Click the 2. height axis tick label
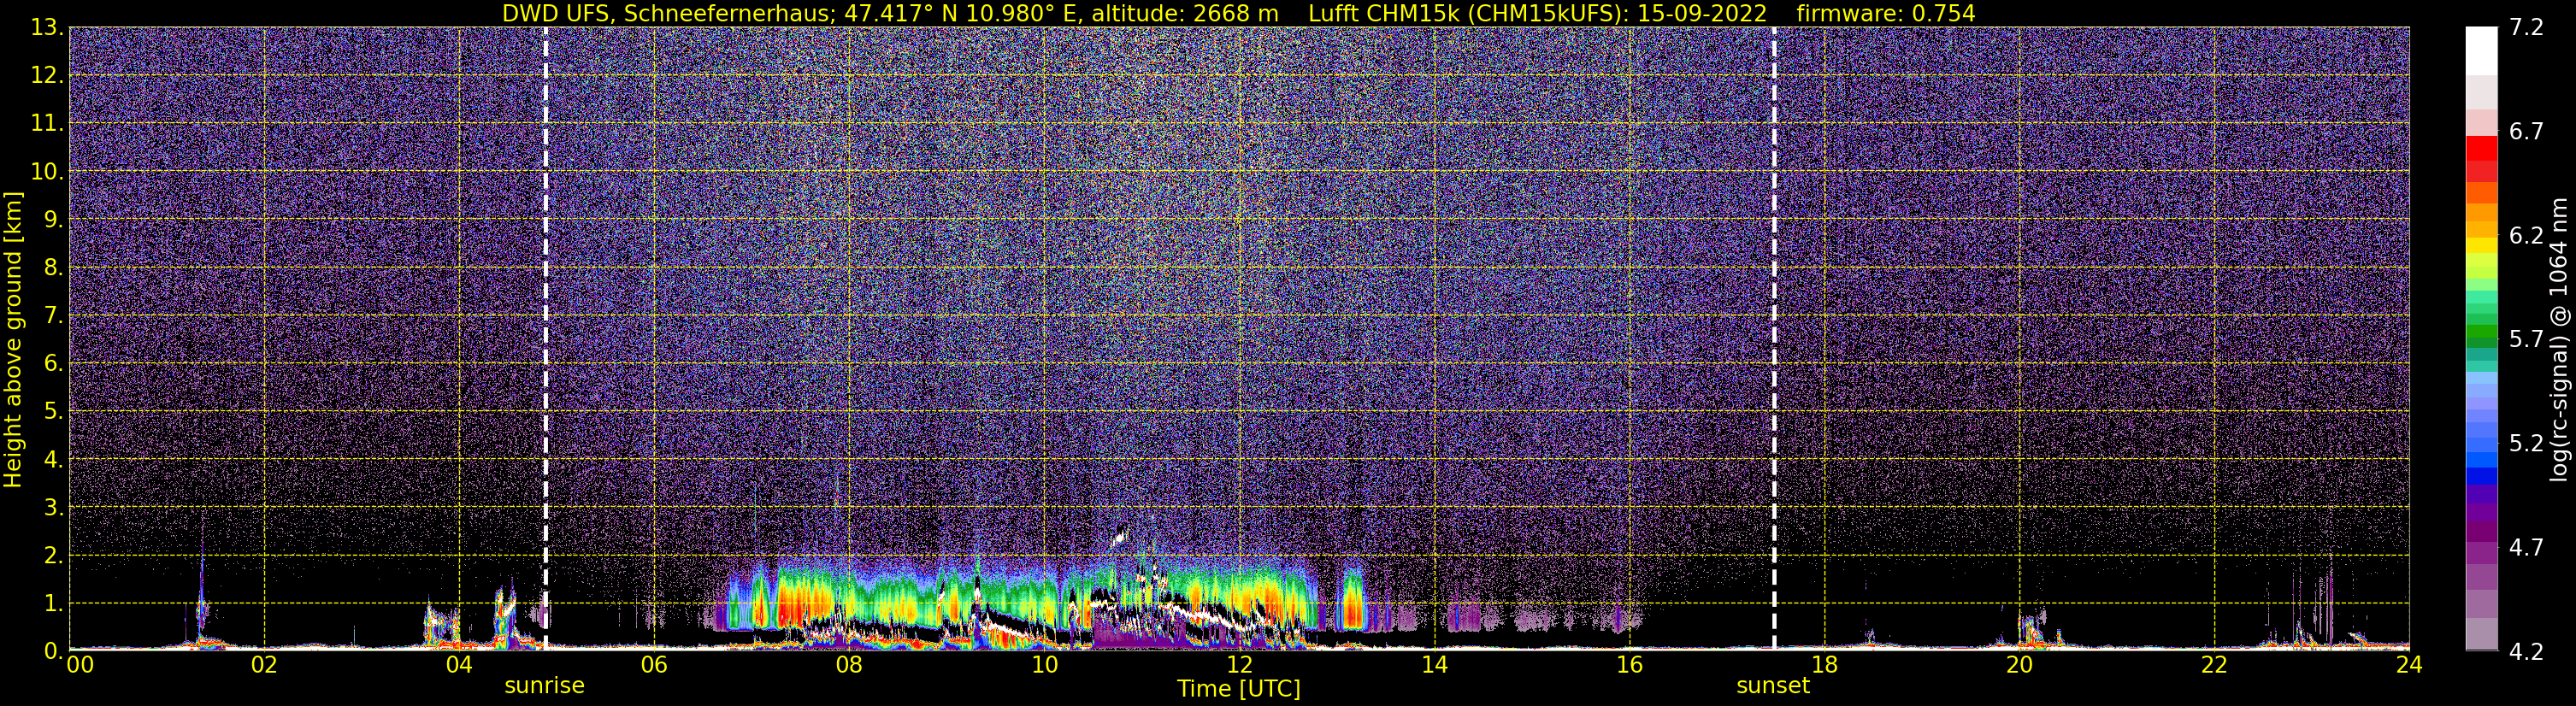Image resolution: width=2576 pixels, height=706 pixels. click(x=53, y=555)
